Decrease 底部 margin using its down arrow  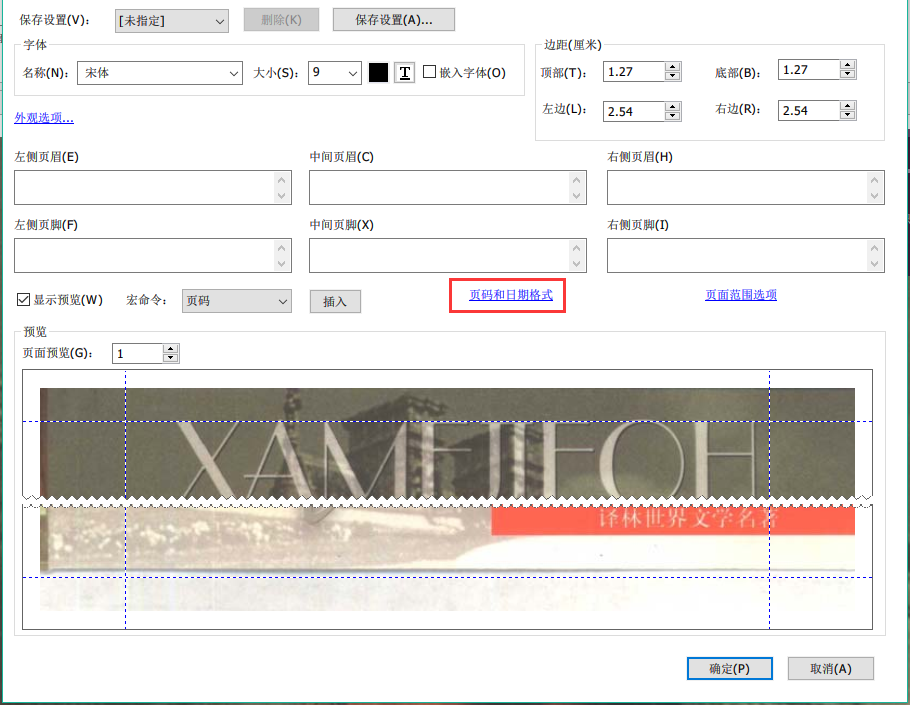(x=849, y=76)
